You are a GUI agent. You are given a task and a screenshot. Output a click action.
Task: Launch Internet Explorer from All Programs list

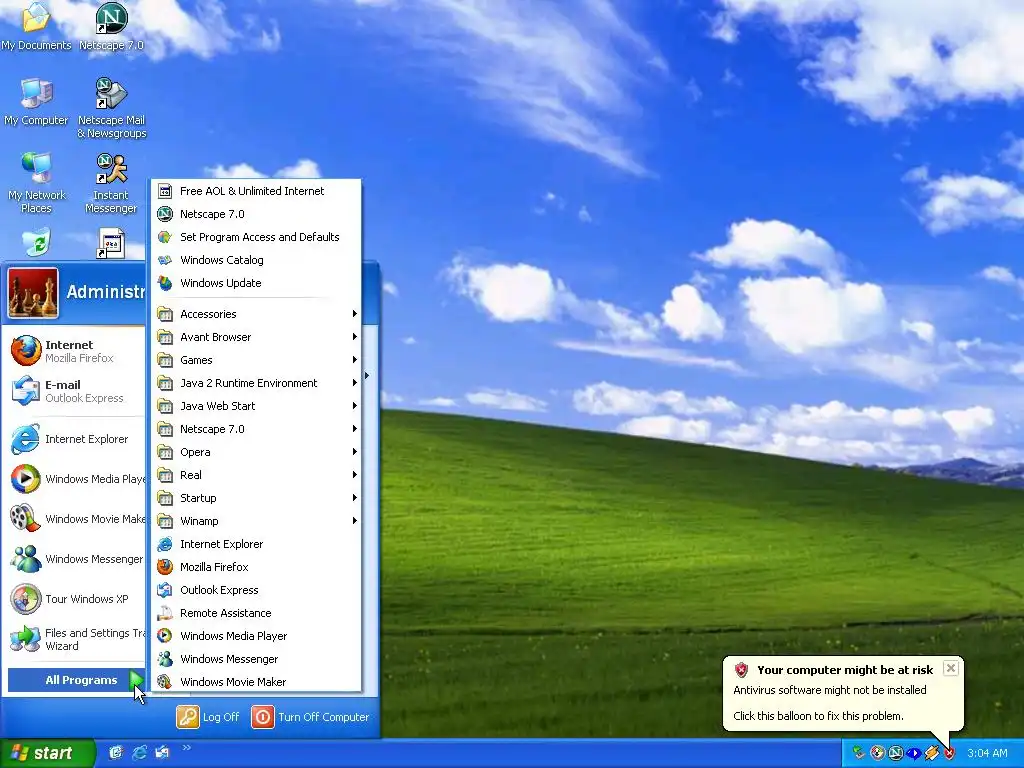(256, 544)
